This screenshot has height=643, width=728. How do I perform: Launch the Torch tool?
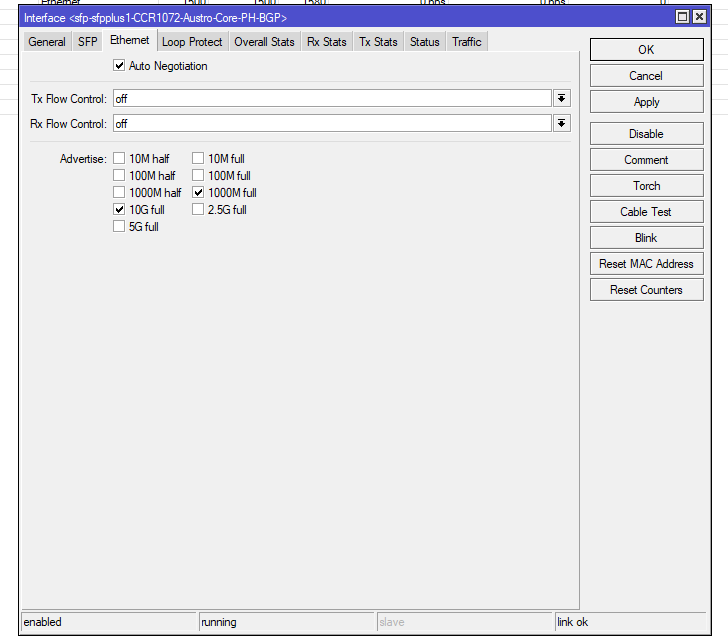646,186
